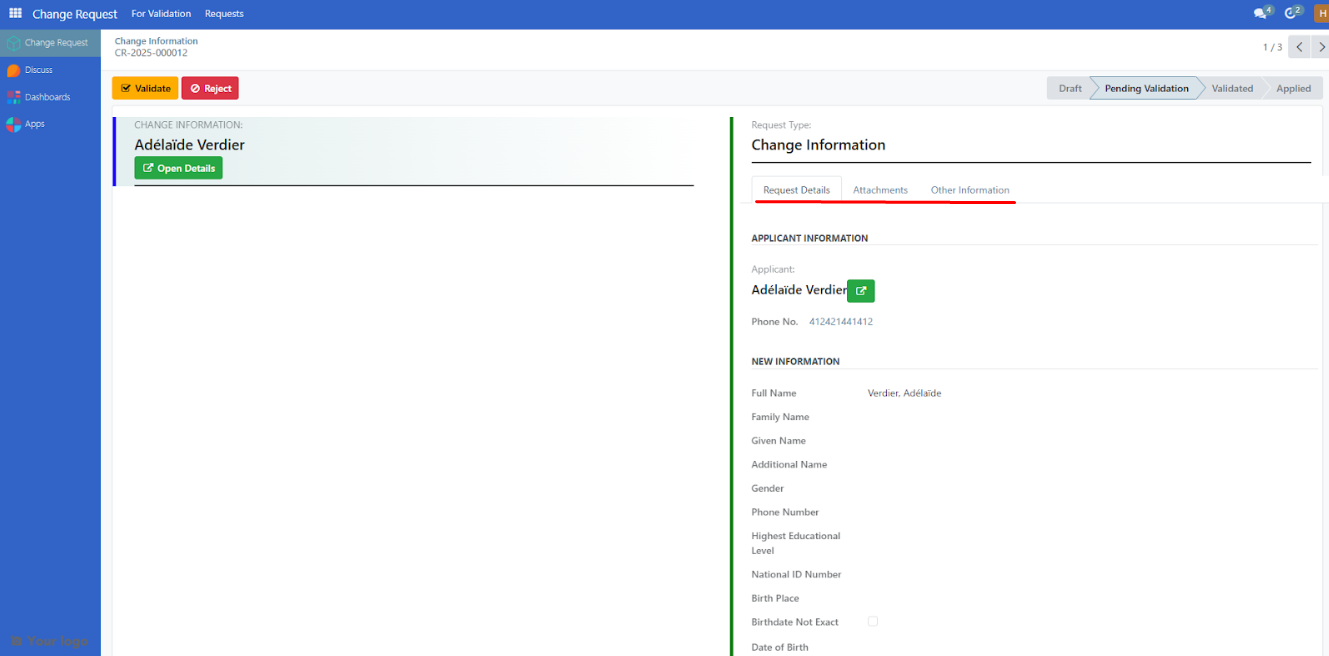Switch to the Other Information tab
The image size is (1329, 656).
coord(969,189)
